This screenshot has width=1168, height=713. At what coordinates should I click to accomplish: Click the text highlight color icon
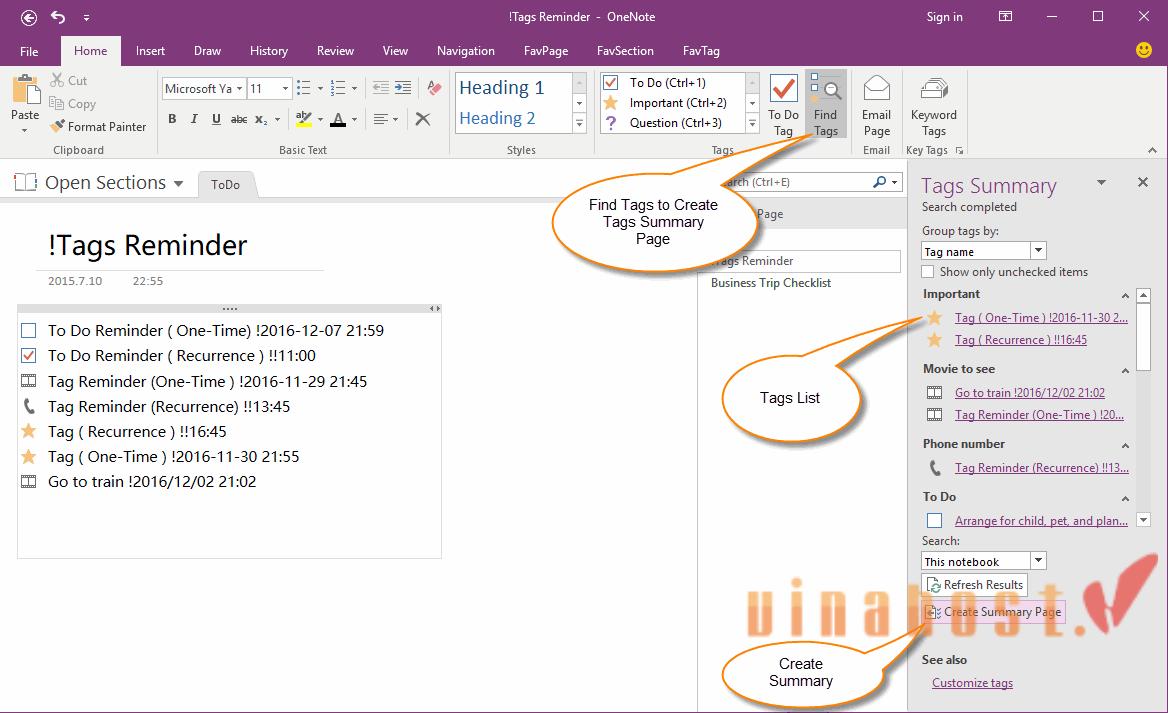click(303, 118)
